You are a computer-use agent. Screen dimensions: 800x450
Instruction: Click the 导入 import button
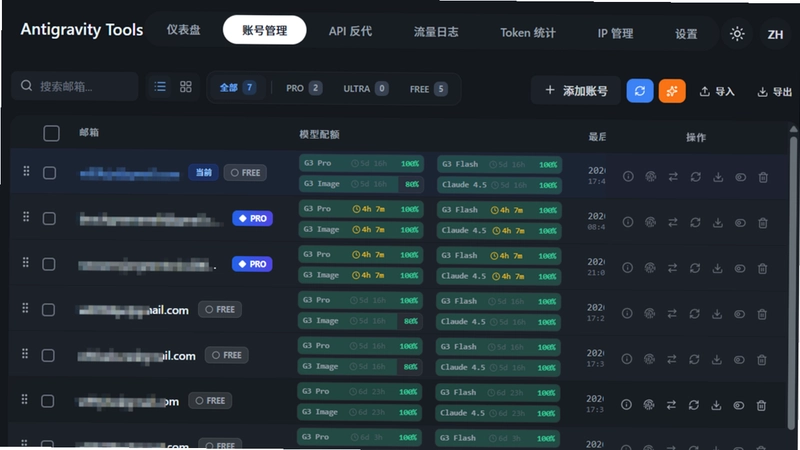(717, 91)
